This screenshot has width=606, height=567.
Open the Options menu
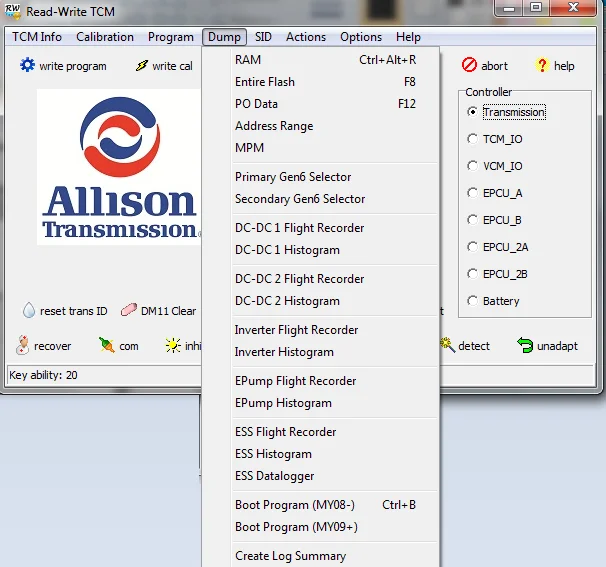361,37
